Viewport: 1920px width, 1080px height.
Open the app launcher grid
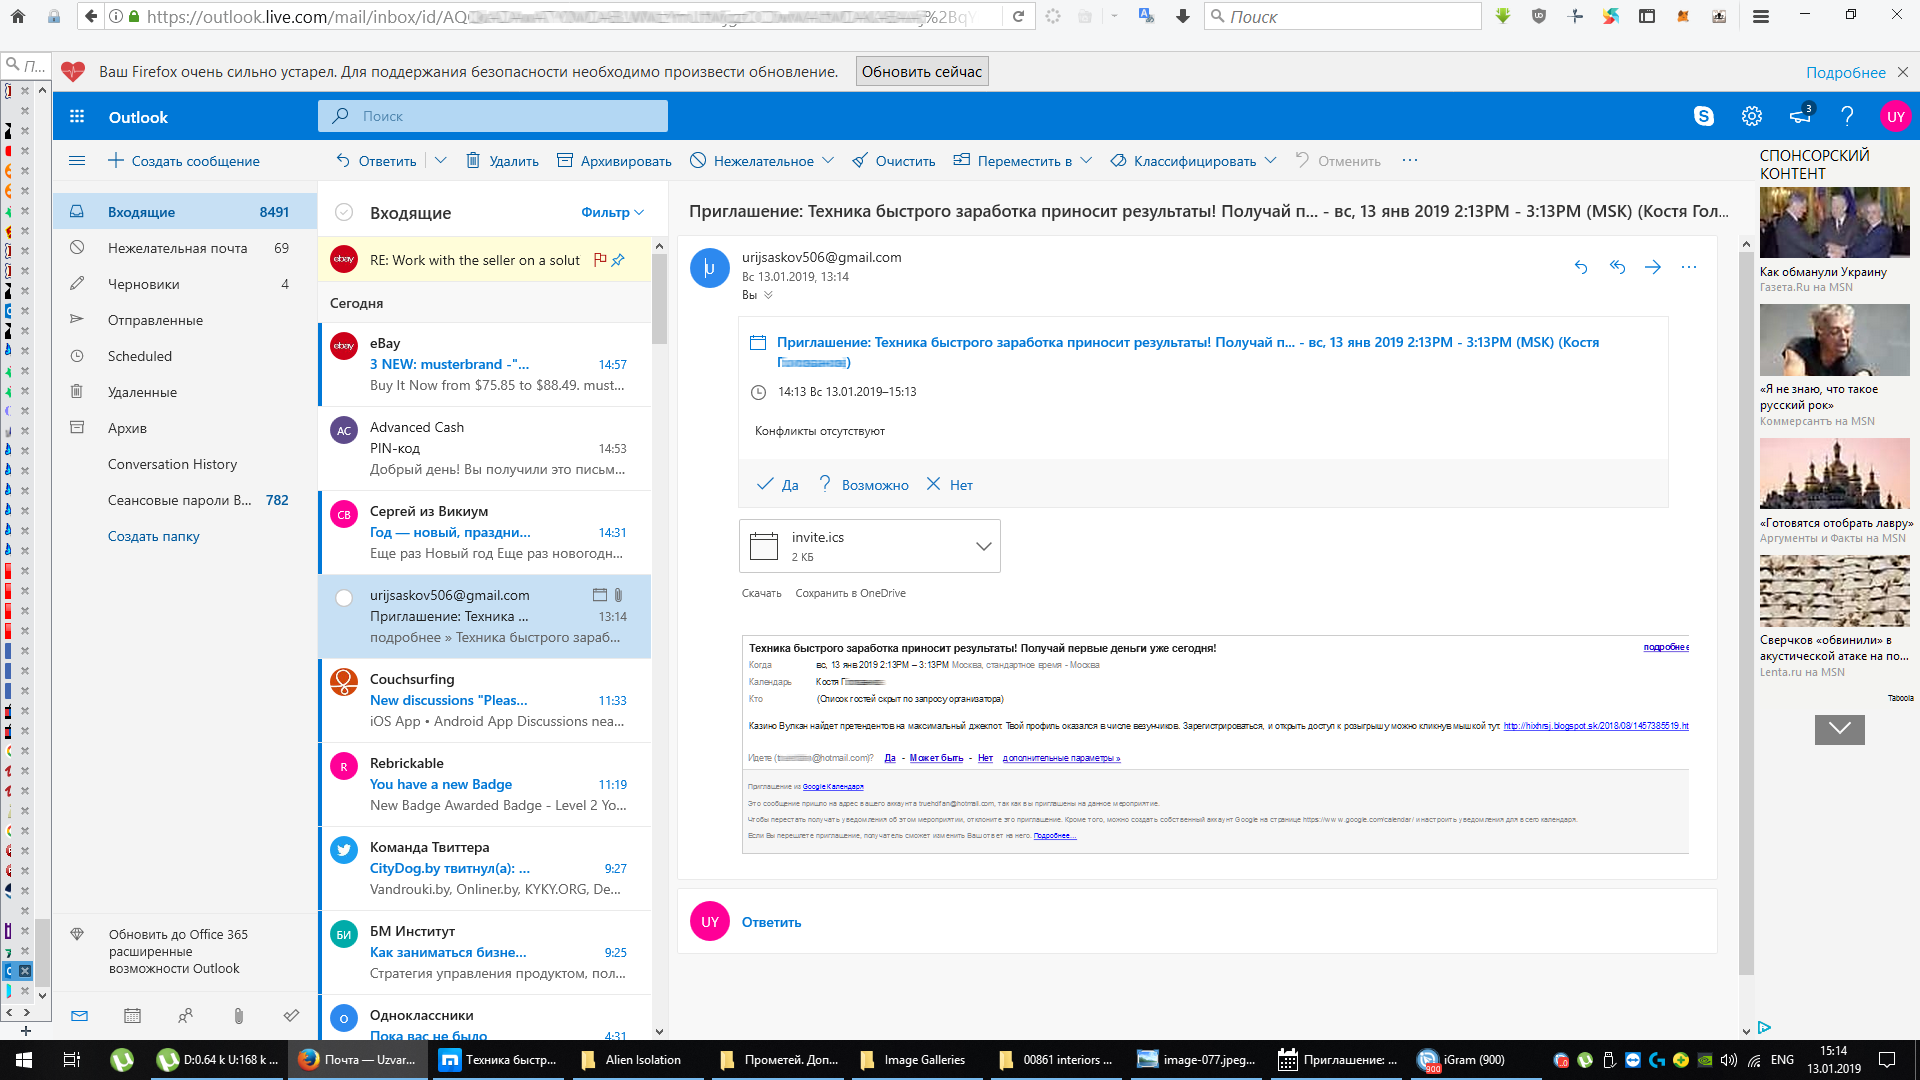77,117
